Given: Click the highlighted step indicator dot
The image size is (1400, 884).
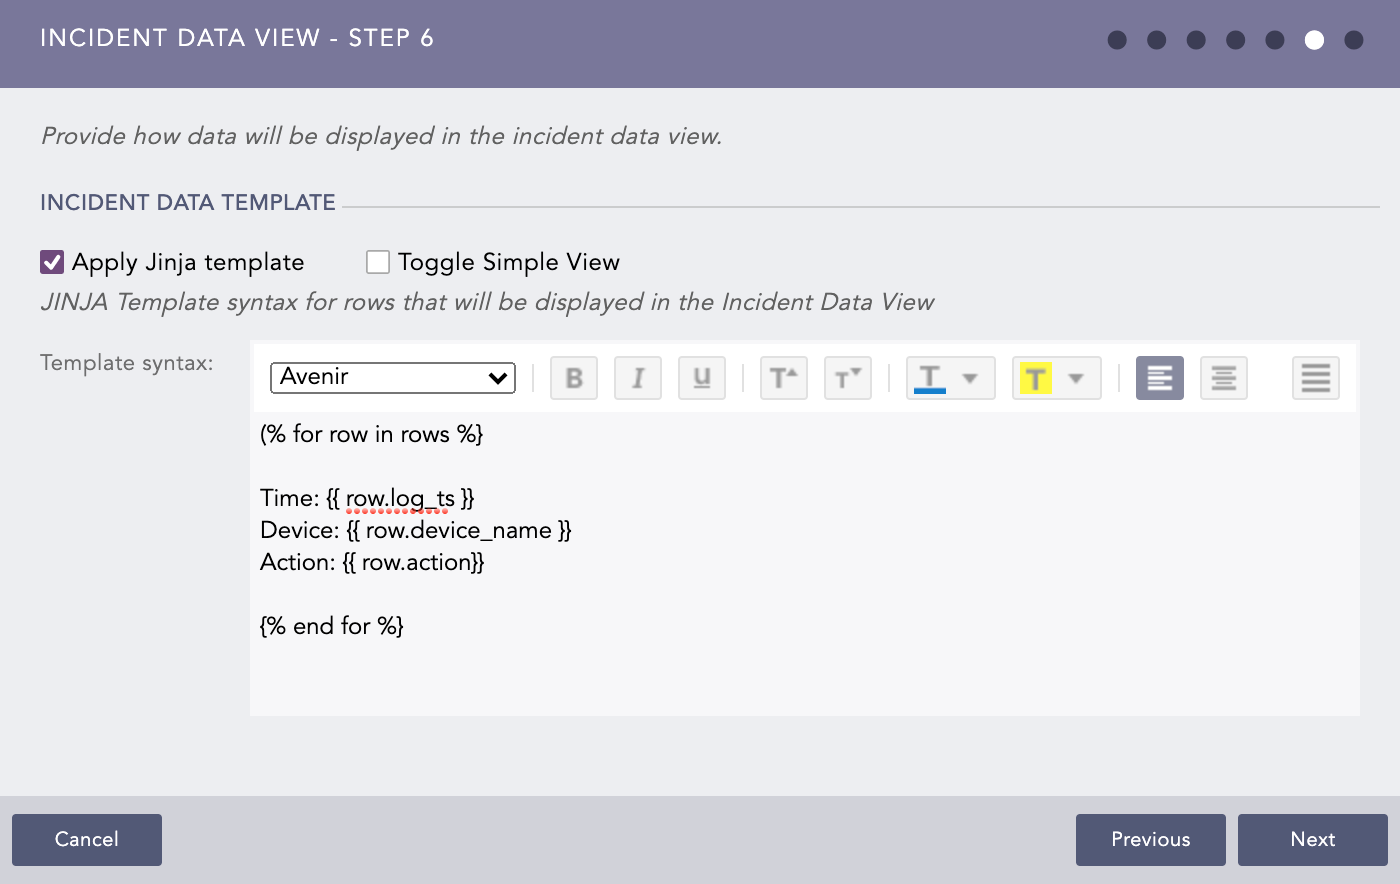Looking at the screenshot, I should pyautogui.click(x=1314, y=40).
